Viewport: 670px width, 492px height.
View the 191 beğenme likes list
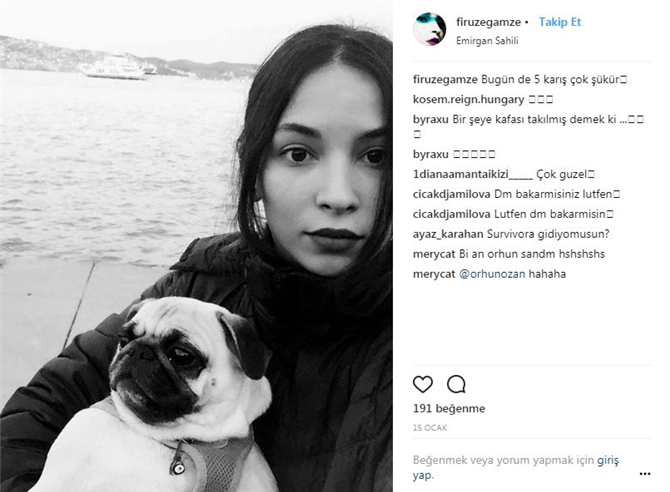[x=449, y=408]
